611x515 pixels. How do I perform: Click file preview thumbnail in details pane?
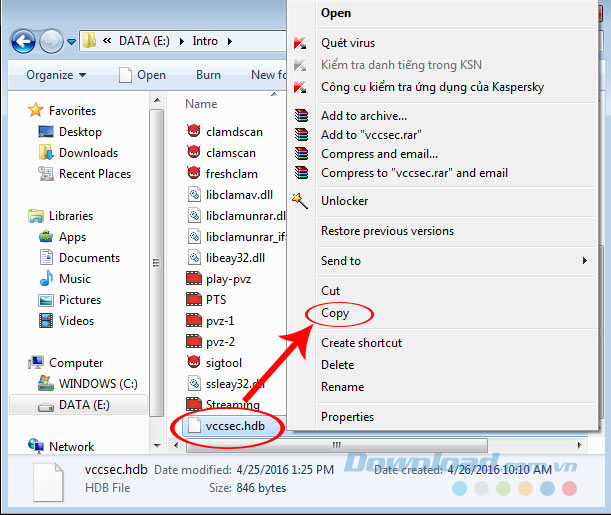tap(48, 481)
